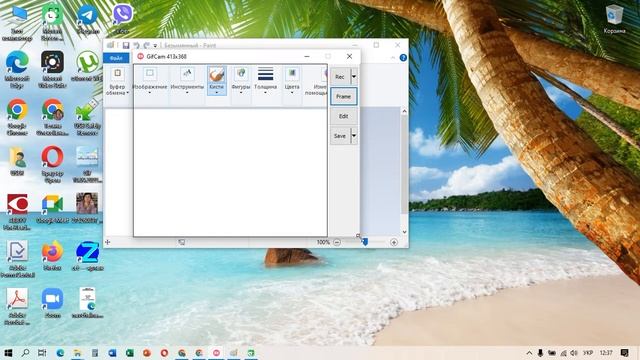Open PowerPoint from the taskbar
640x360 pixels.
(147, 353)
